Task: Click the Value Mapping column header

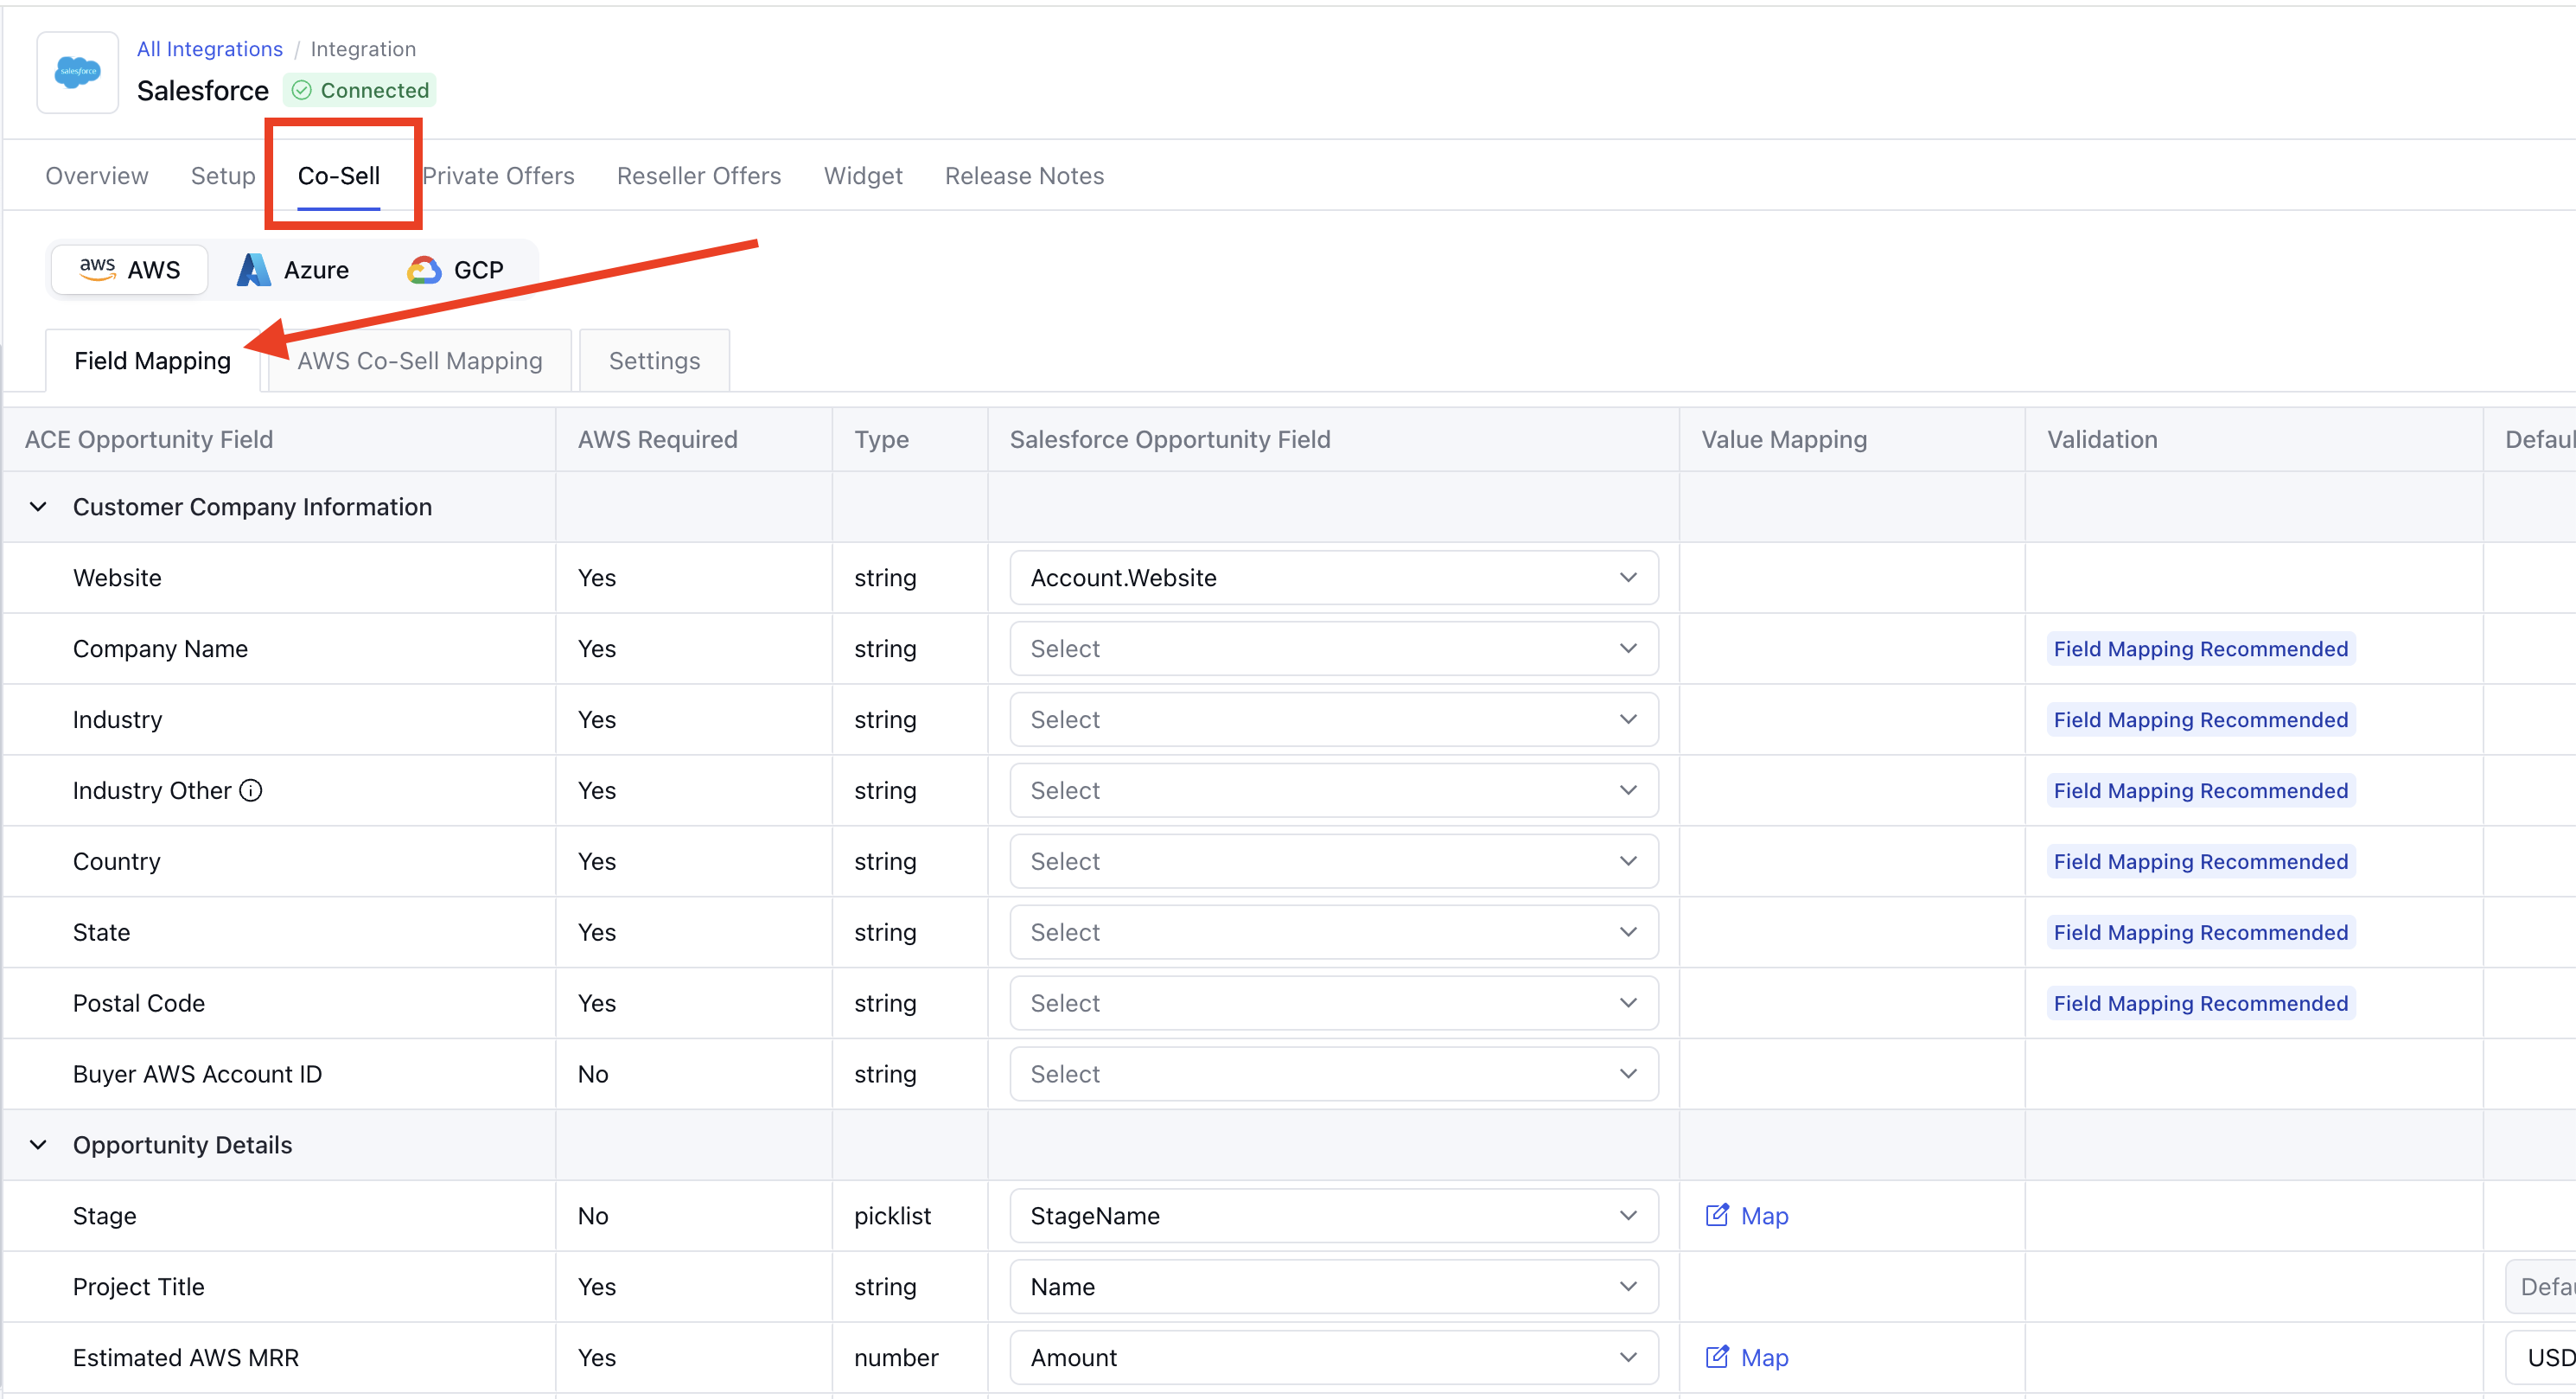Action: (1784, 440)
